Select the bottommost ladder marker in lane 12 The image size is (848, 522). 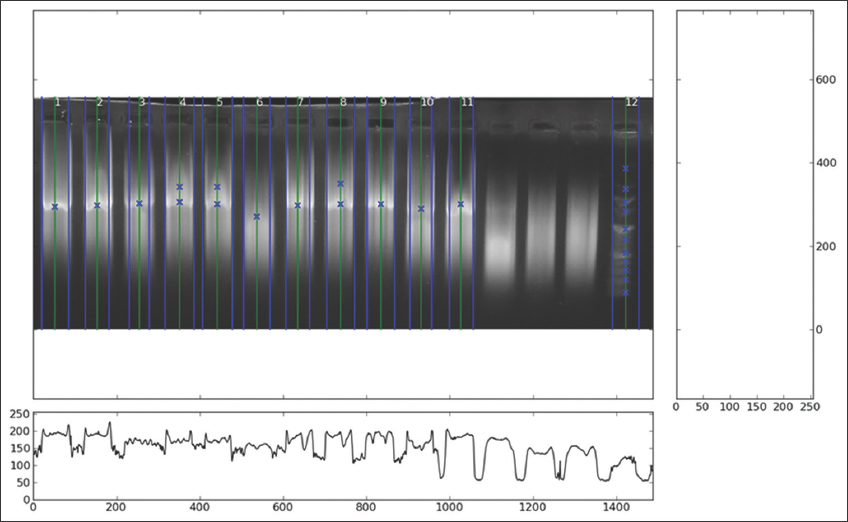tap(626, 292)
